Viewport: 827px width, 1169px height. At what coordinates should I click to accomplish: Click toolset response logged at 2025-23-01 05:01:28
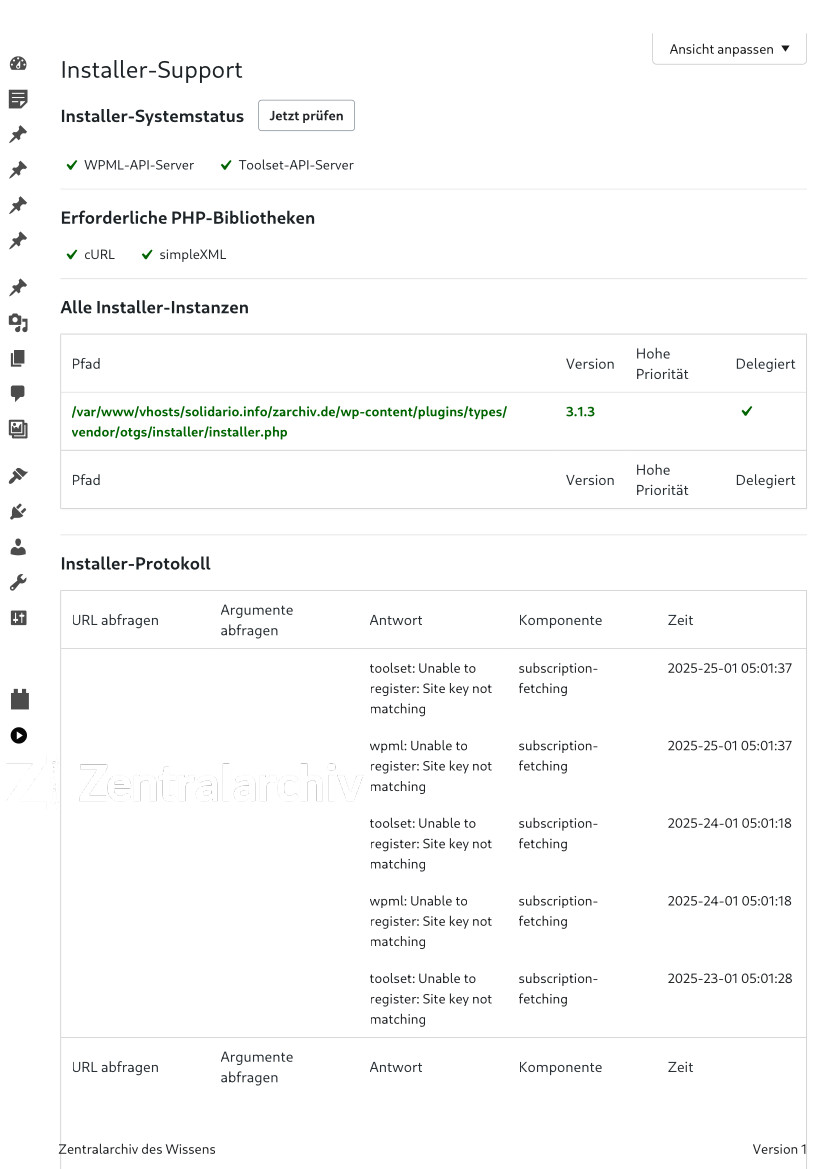(x=431, y=998)
